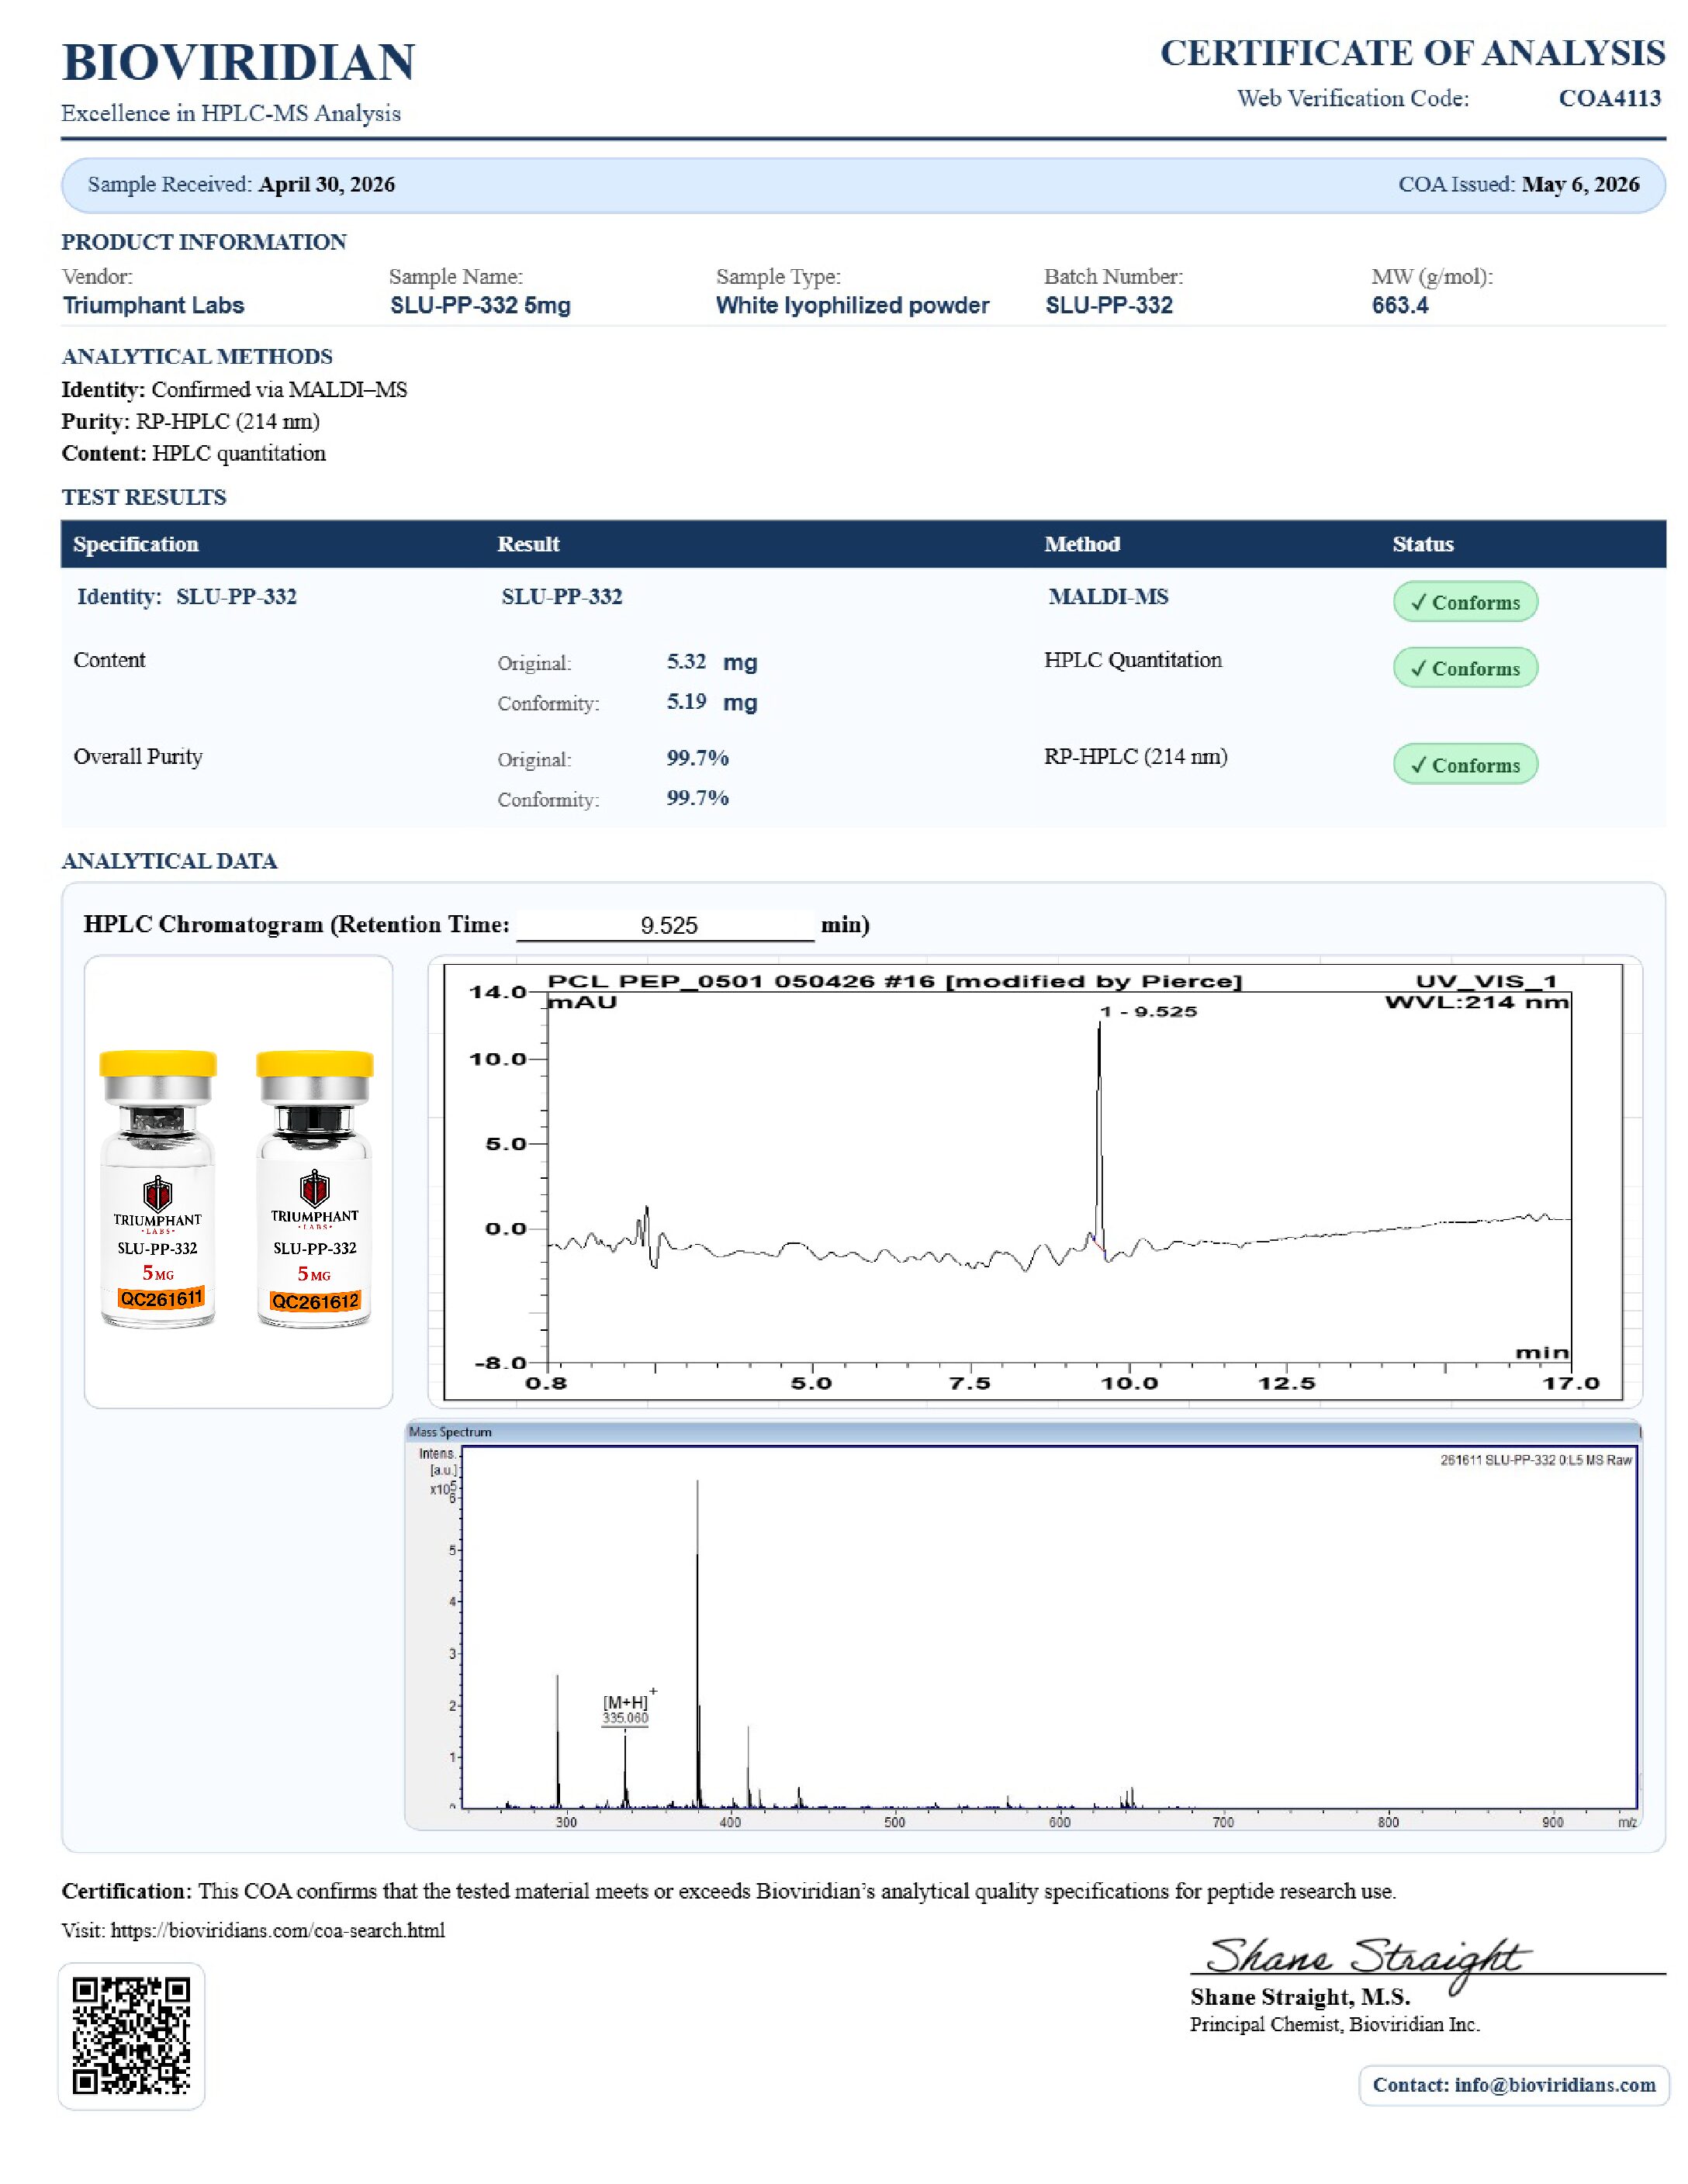This screenshot has width=1688, height=2184.
Task: Click the vial image labeled QC261612
Action: [314, 1189]
